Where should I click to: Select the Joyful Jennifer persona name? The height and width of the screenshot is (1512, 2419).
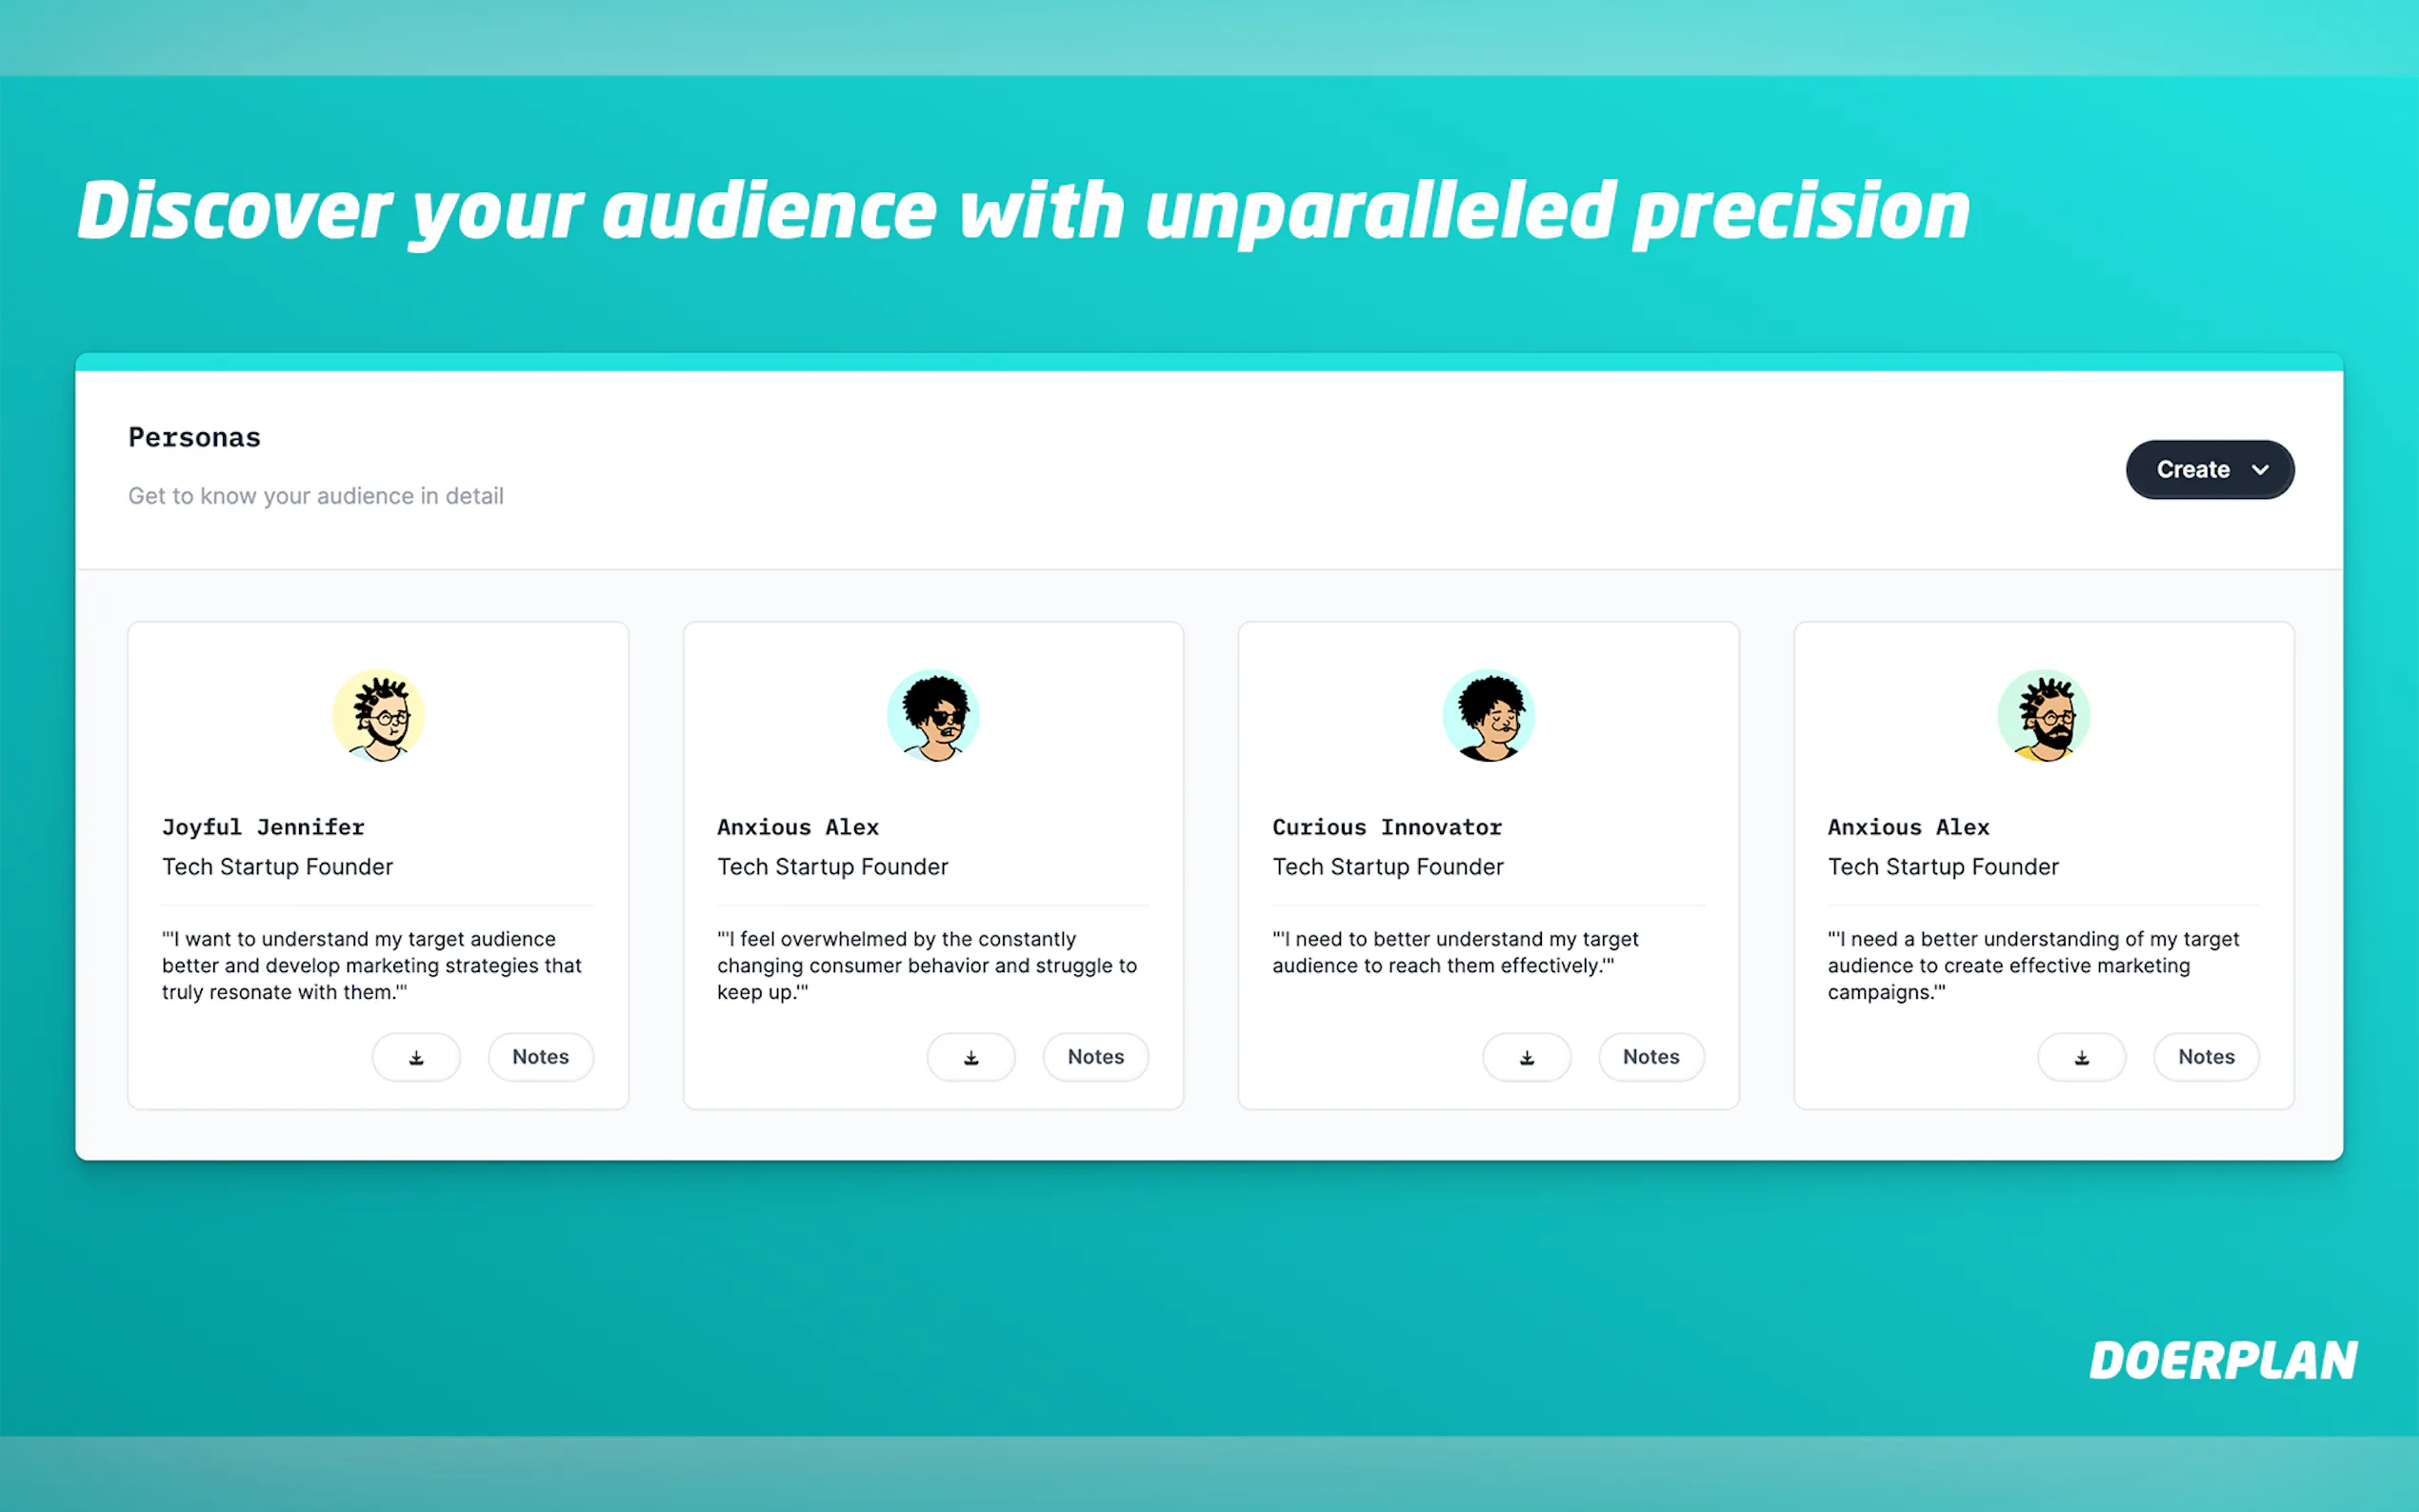click(x=263, y=827)
